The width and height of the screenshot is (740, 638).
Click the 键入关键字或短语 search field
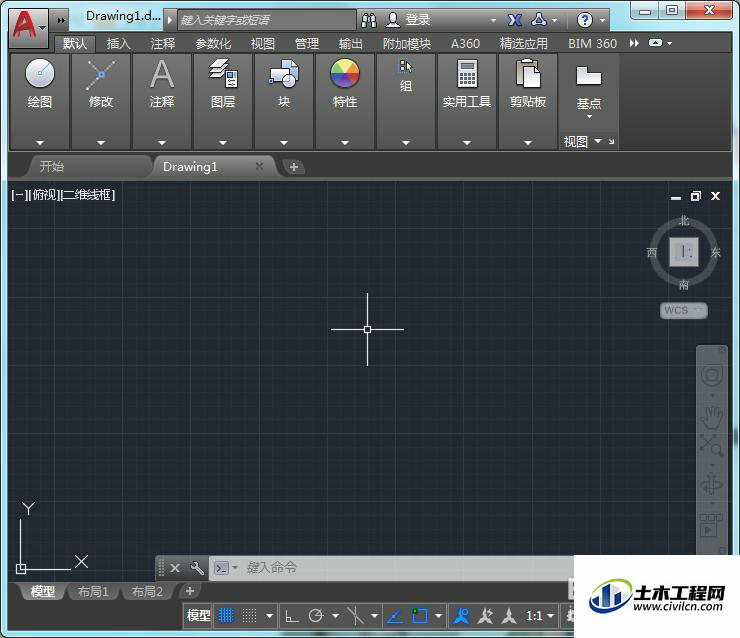pos(267,20)
